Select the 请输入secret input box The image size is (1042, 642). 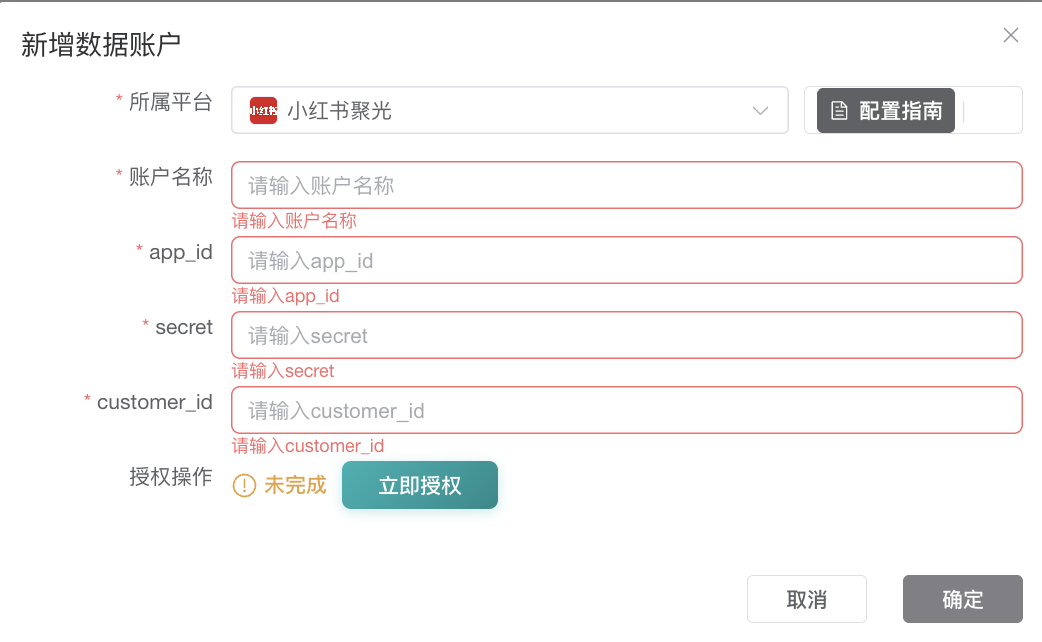[626, 335]
